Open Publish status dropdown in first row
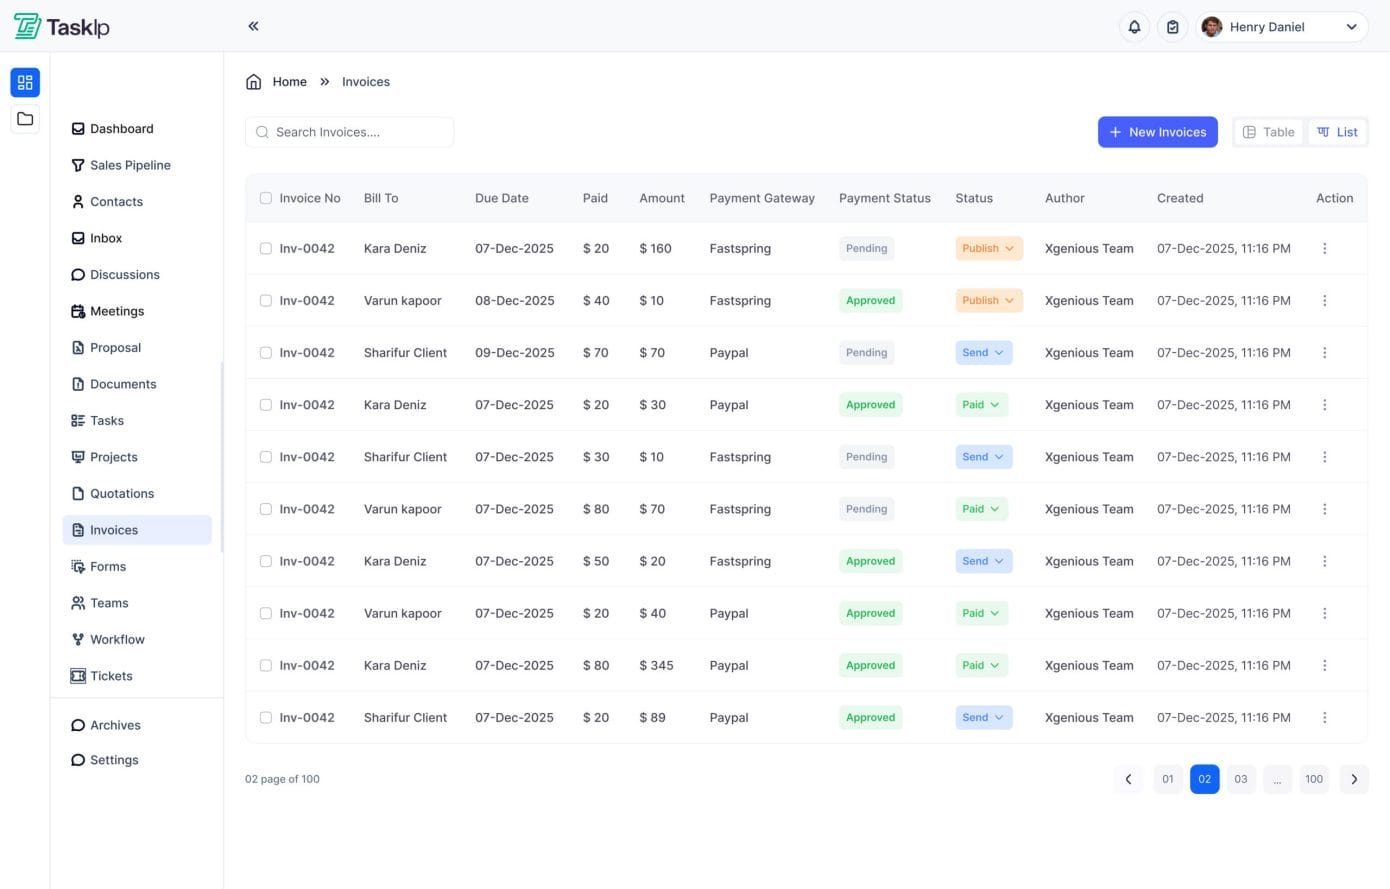This screenshot has height=889, width=1390. pos(988,249)
